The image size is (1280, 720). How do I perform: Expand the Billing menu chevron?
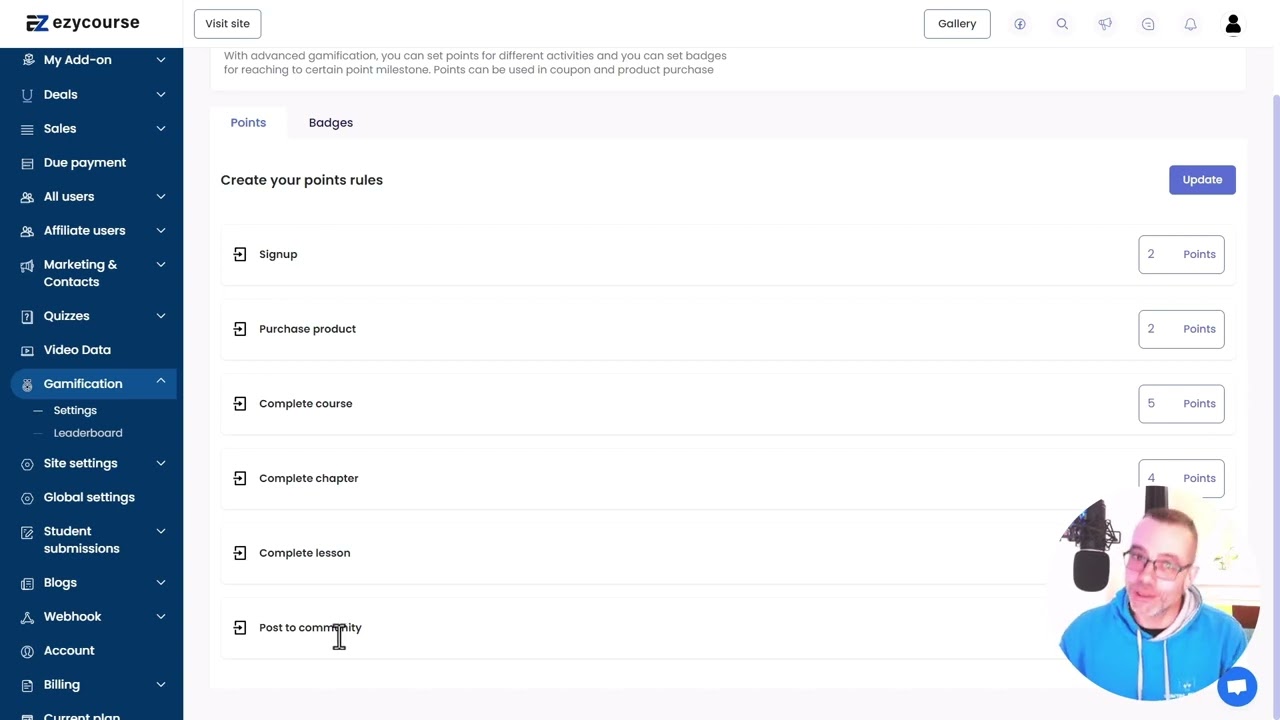[x=160, y=685]
